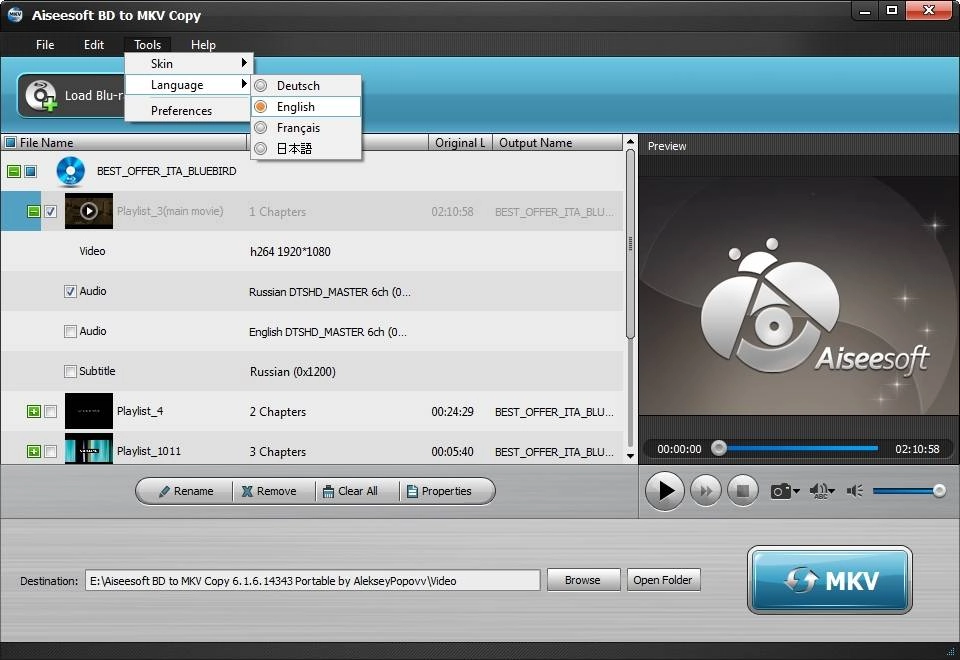The image size is (960, 660).
Task: Check the Russian Subtitle checkbox
Action: point(70,372)
